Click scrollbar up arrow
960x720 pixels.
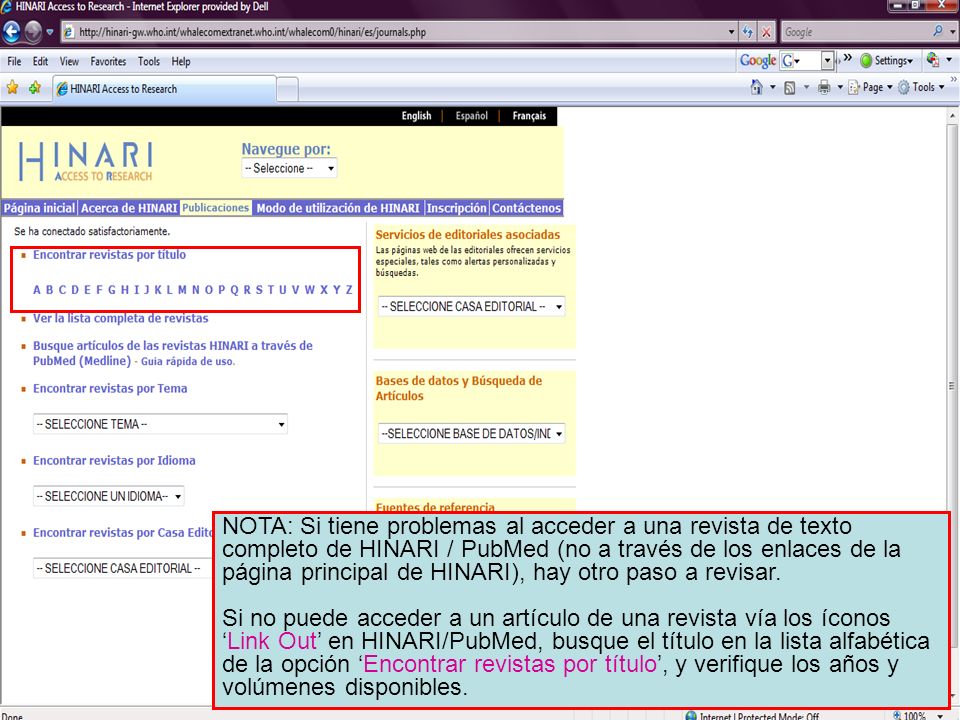tap(951, 115)
